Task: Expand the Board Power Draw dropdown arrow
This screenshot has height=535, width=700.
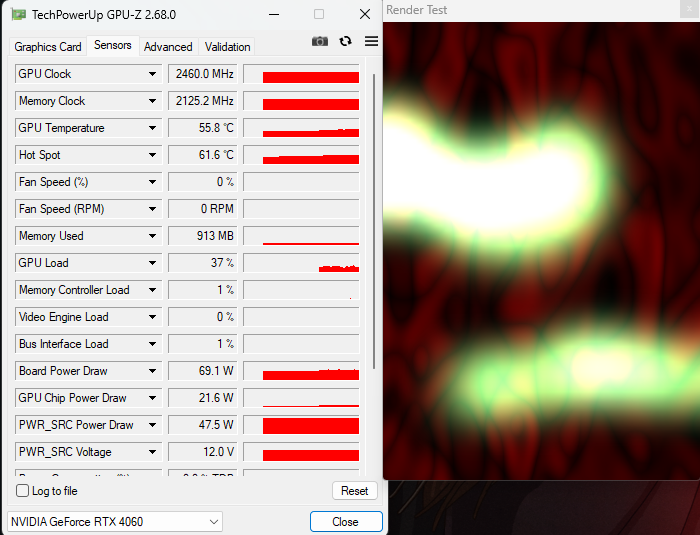Action: coord(153,371)
